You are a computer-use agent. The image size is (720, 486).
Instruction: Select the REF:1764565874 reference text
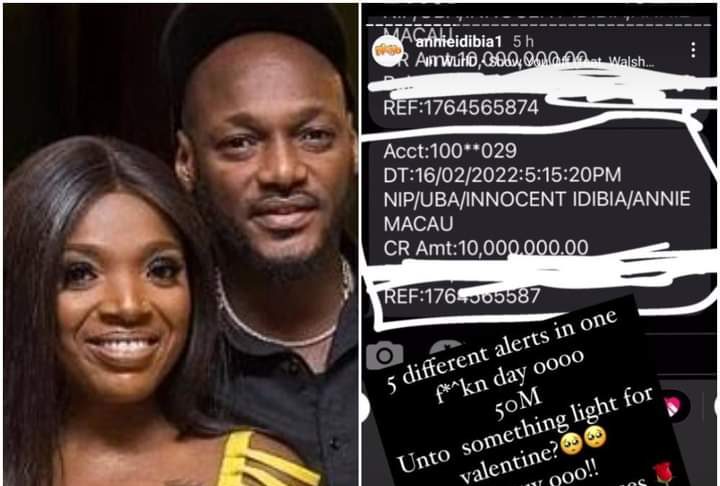pyautogui.click(x=461, y=108)
